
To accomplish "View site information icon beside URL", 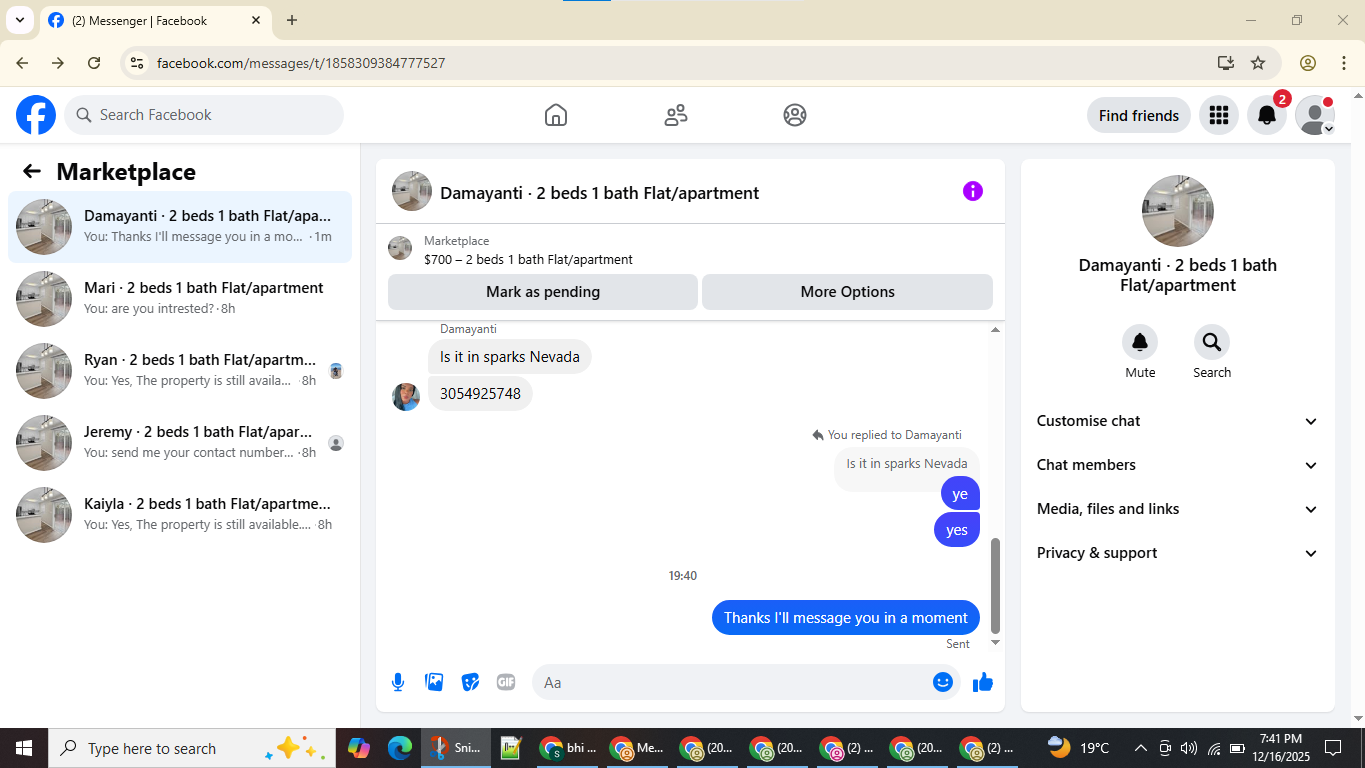I will tap(138, 63).
